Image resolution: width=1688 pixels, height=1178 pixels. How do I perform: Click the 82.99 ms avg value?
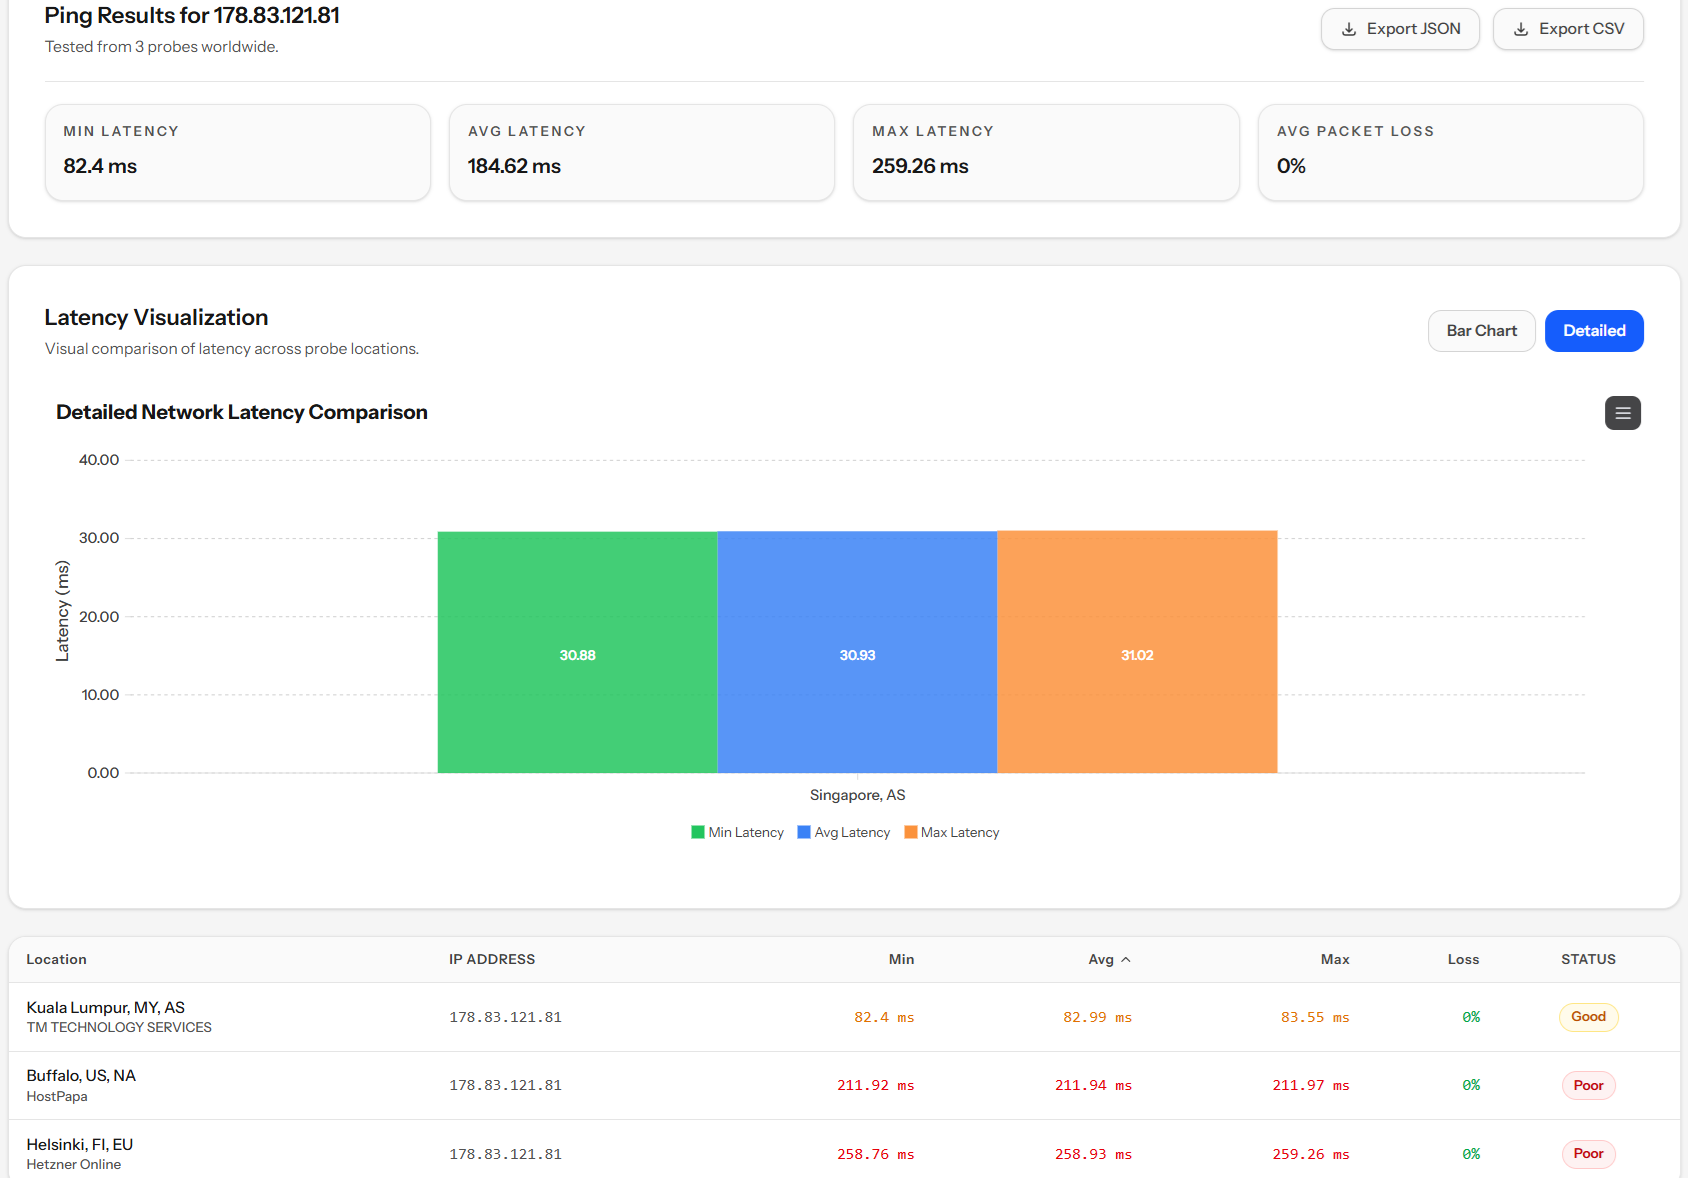(1097, 1018)
